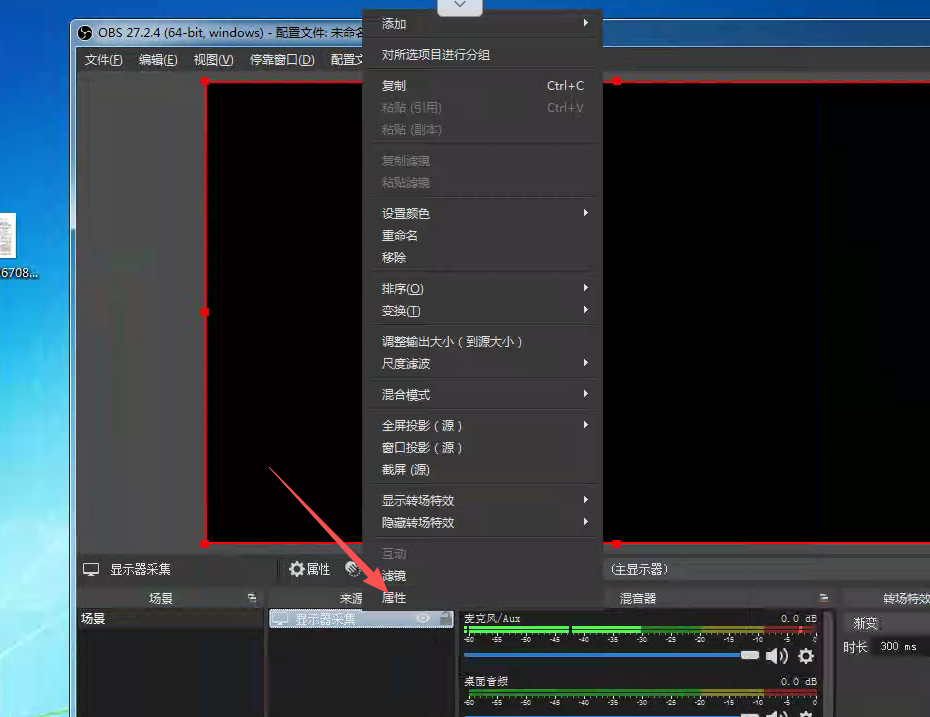Mute the 麦克风/Aux speaker icon

pyautogui.click(x=776, y=656)
